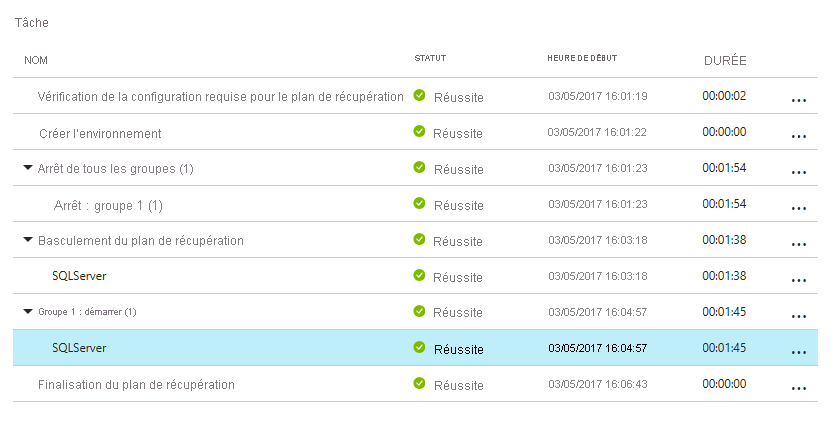Select SQLServer under Basculement du plan

(x=79, y=276)
